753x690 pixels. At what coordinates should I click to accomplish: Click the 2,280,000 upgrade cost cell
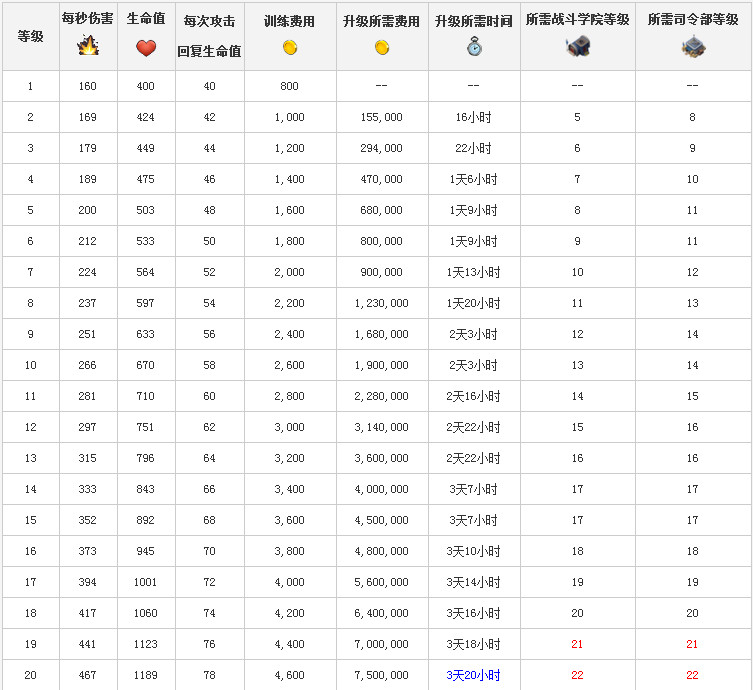click(382, 396)
